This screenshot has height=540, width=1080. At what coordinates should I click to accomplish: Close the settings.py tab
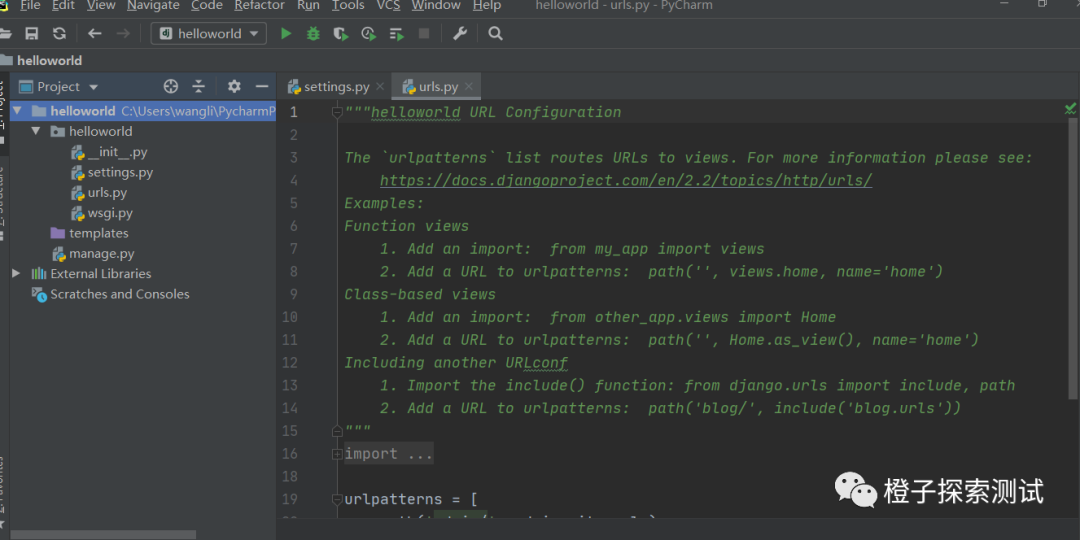pyautogui.click(x=381, y=87)
